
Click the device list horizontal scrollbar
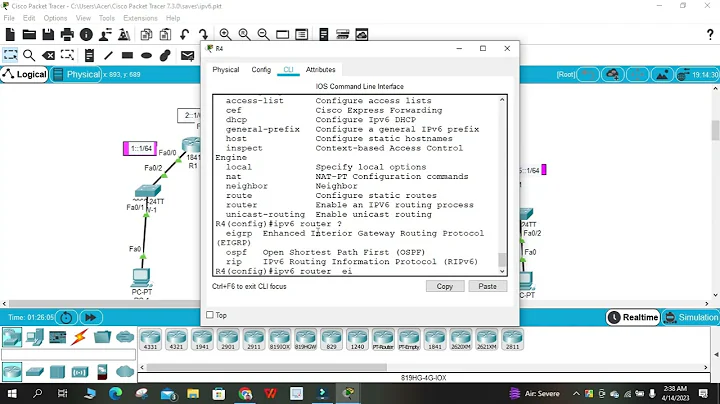click(x=266, y=367)
